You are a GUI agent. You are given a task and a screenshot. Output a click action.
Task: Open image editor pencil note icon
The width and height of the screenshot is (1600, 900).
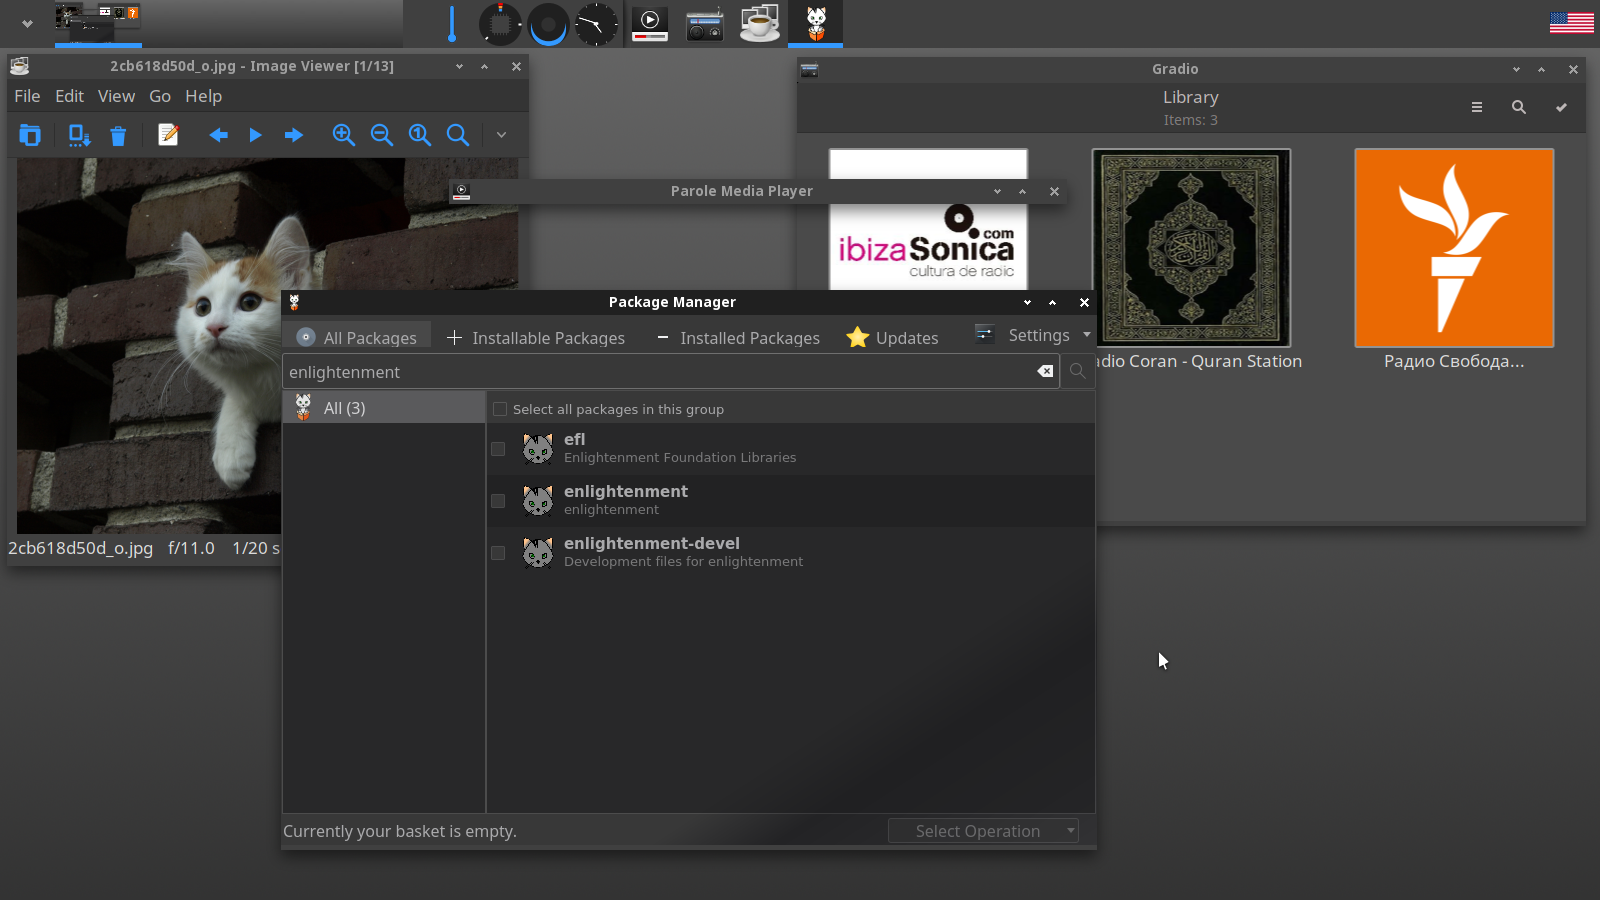(x=168, y=135)
